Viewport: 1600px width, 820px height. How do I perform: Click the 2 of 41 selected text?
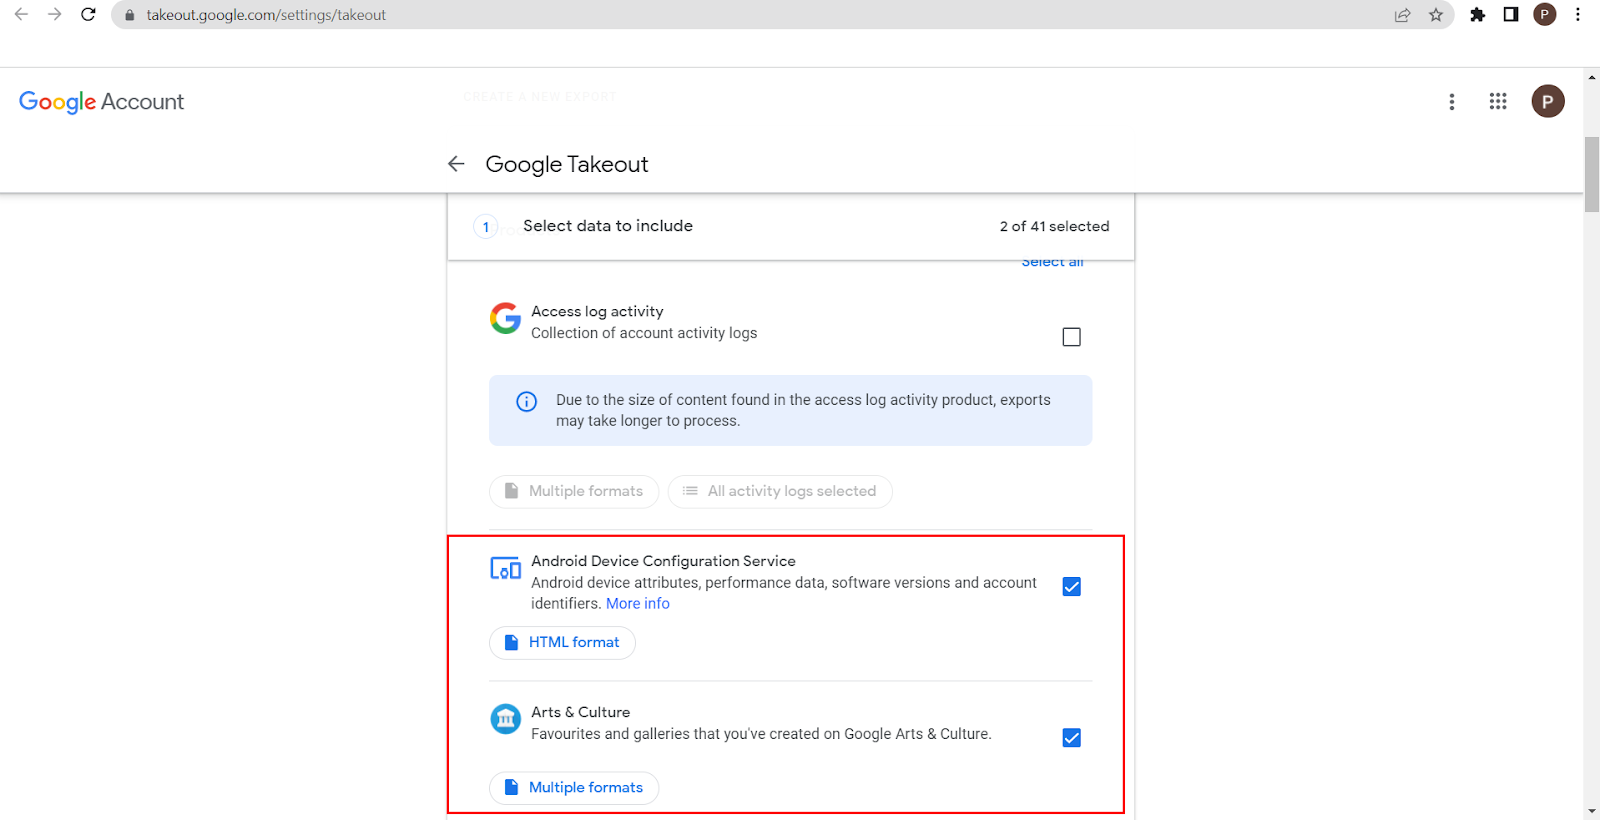pyautogui.click(x=1055, y=227)
